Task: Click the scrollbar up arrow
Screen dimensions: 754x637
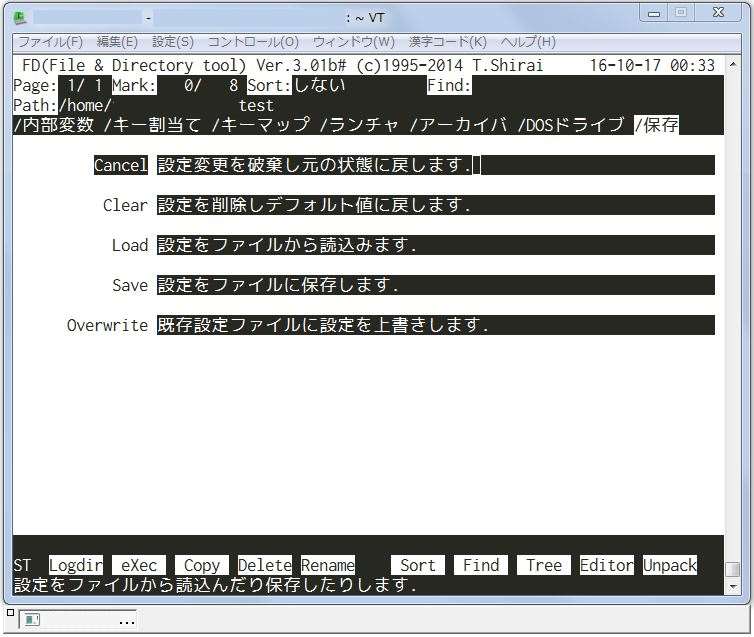Action: [x=732, y=63]
